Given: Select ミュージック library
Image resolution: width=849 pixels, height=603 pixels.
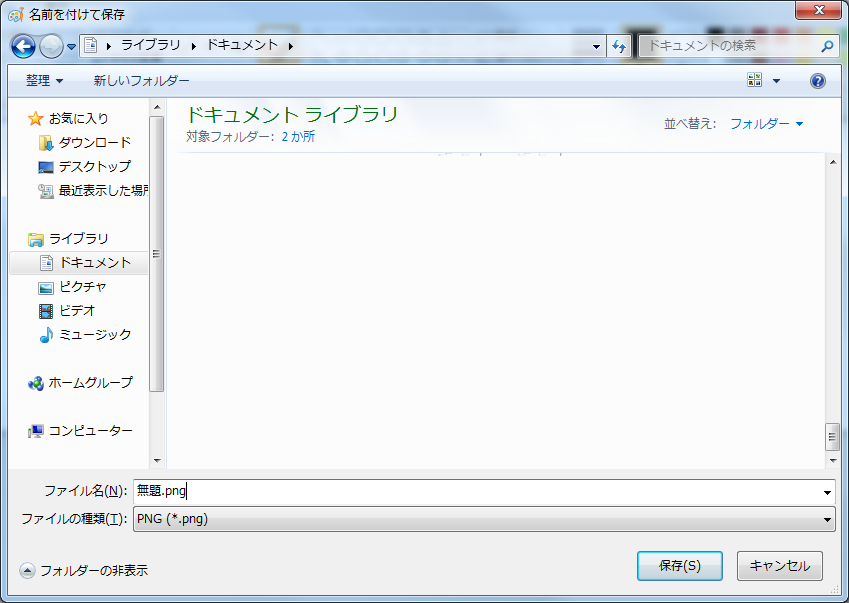Looking at the screenshot, I should 95,335.
